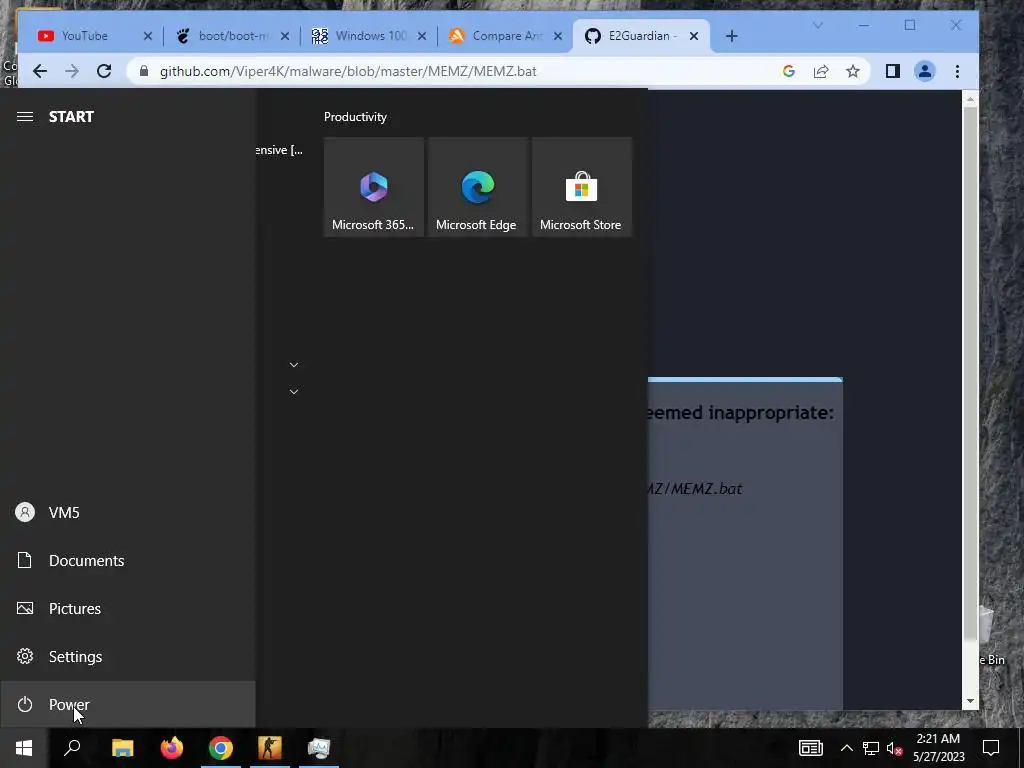The image size is (1024, 768).
Task: Reload the current page
Action: [x=104, y=71]
